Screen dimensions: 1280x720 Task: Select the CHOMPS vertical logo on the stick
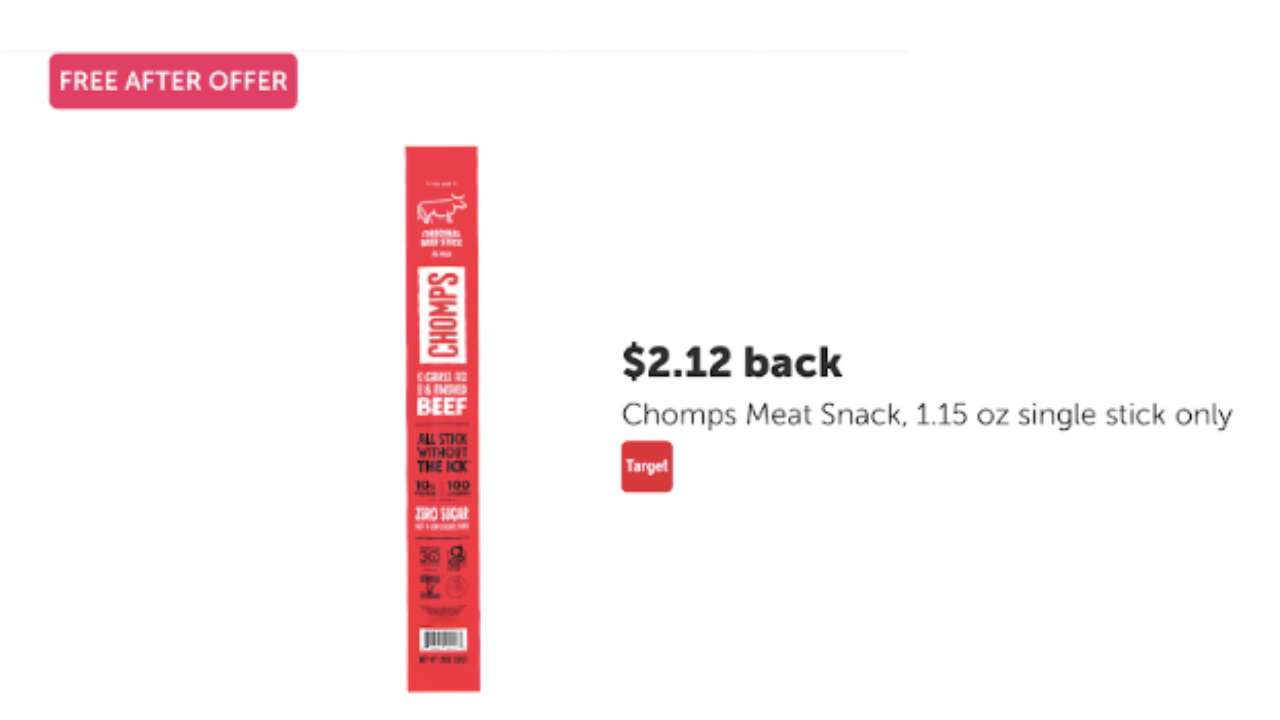click(x=441, y=311)
